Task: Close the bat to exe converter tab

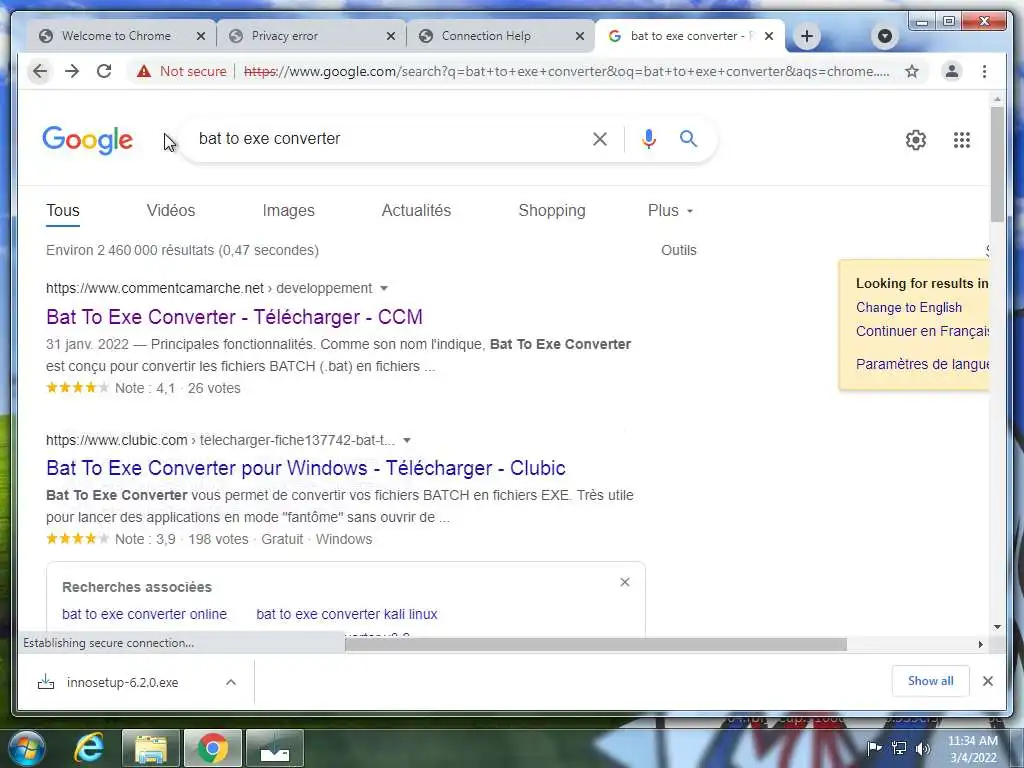Action: pyautogui.click(x=769, y=36)
